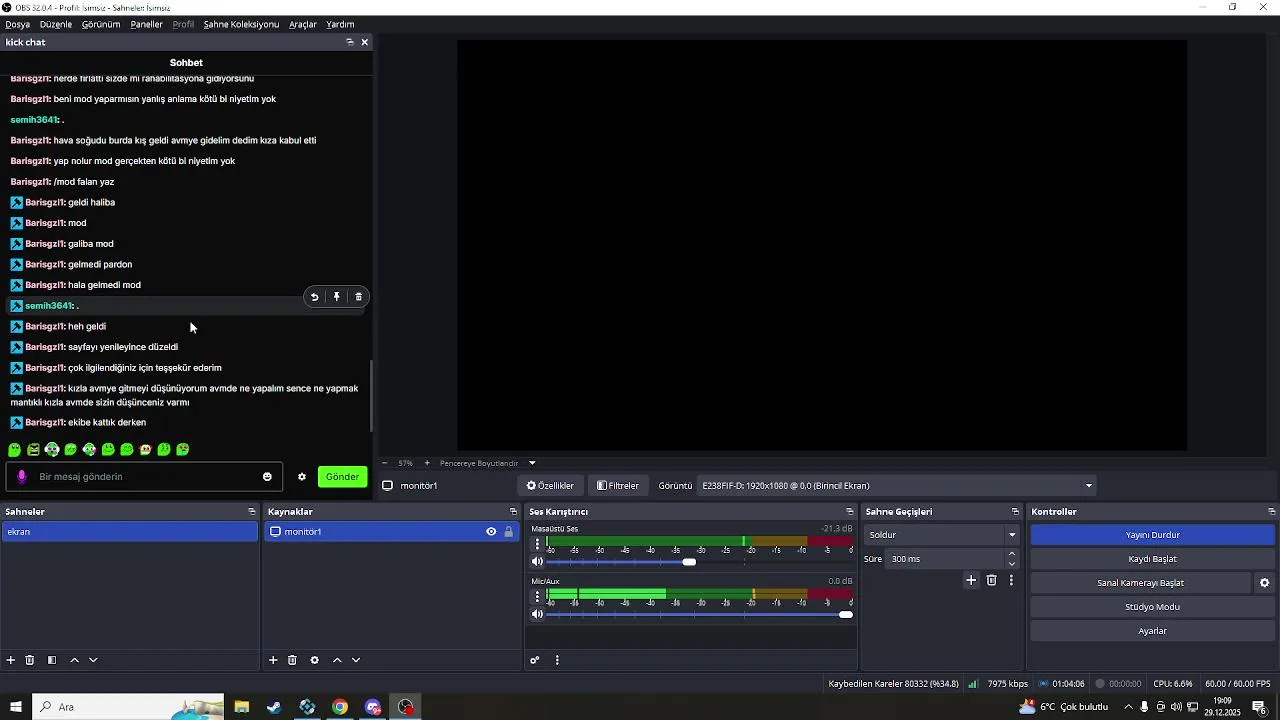Add a new source in Kaynaklar toolbar
Screen dimensions: 1280x720
coord(273,660)
